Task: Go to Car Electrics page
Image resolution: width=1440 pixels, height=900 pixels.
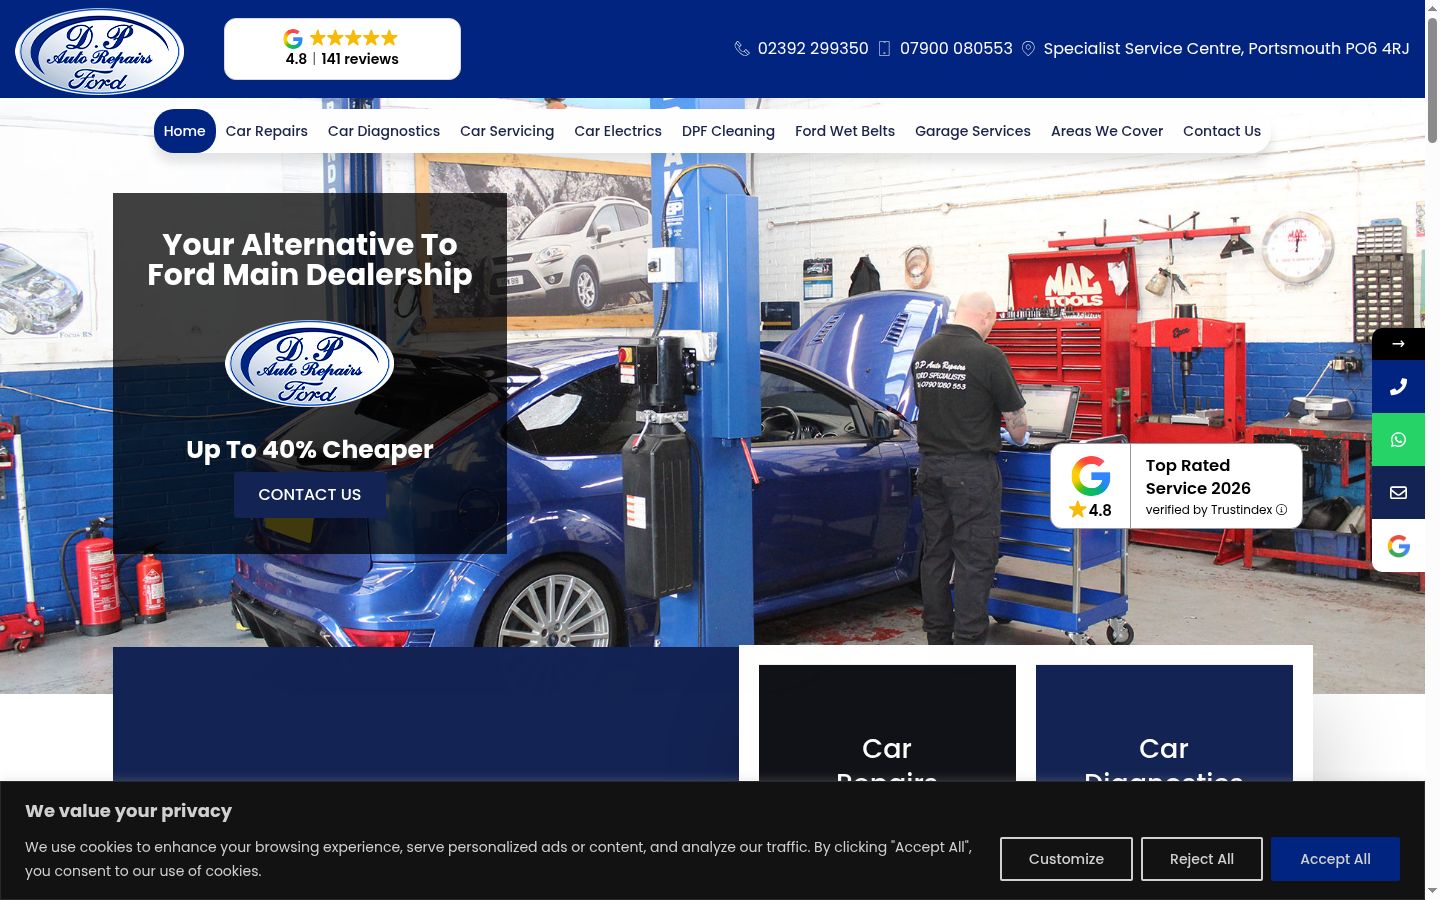Action: click(x=618, y=131)
